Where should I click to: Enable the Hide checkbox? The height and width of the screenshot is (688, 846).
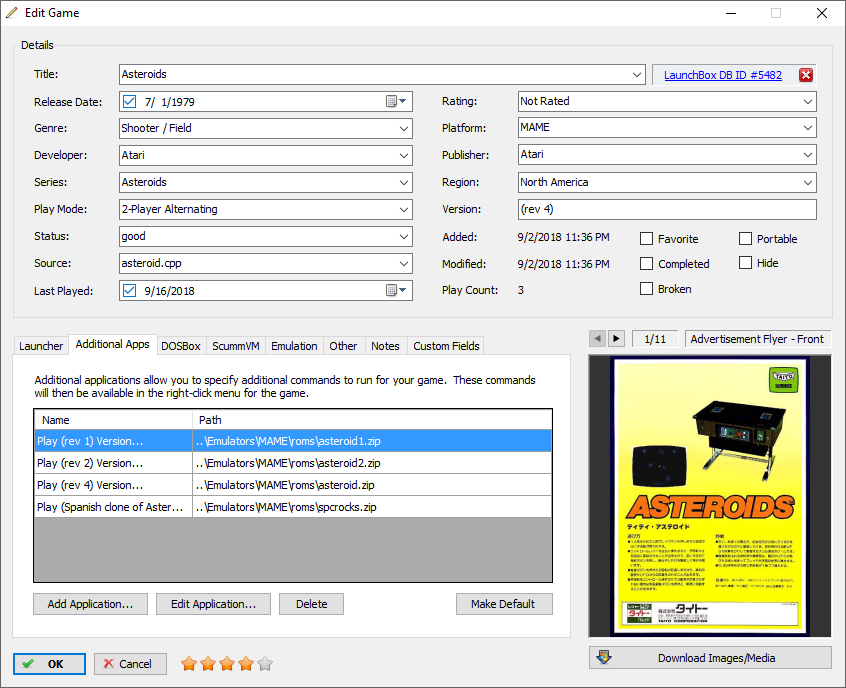point(745,263)
